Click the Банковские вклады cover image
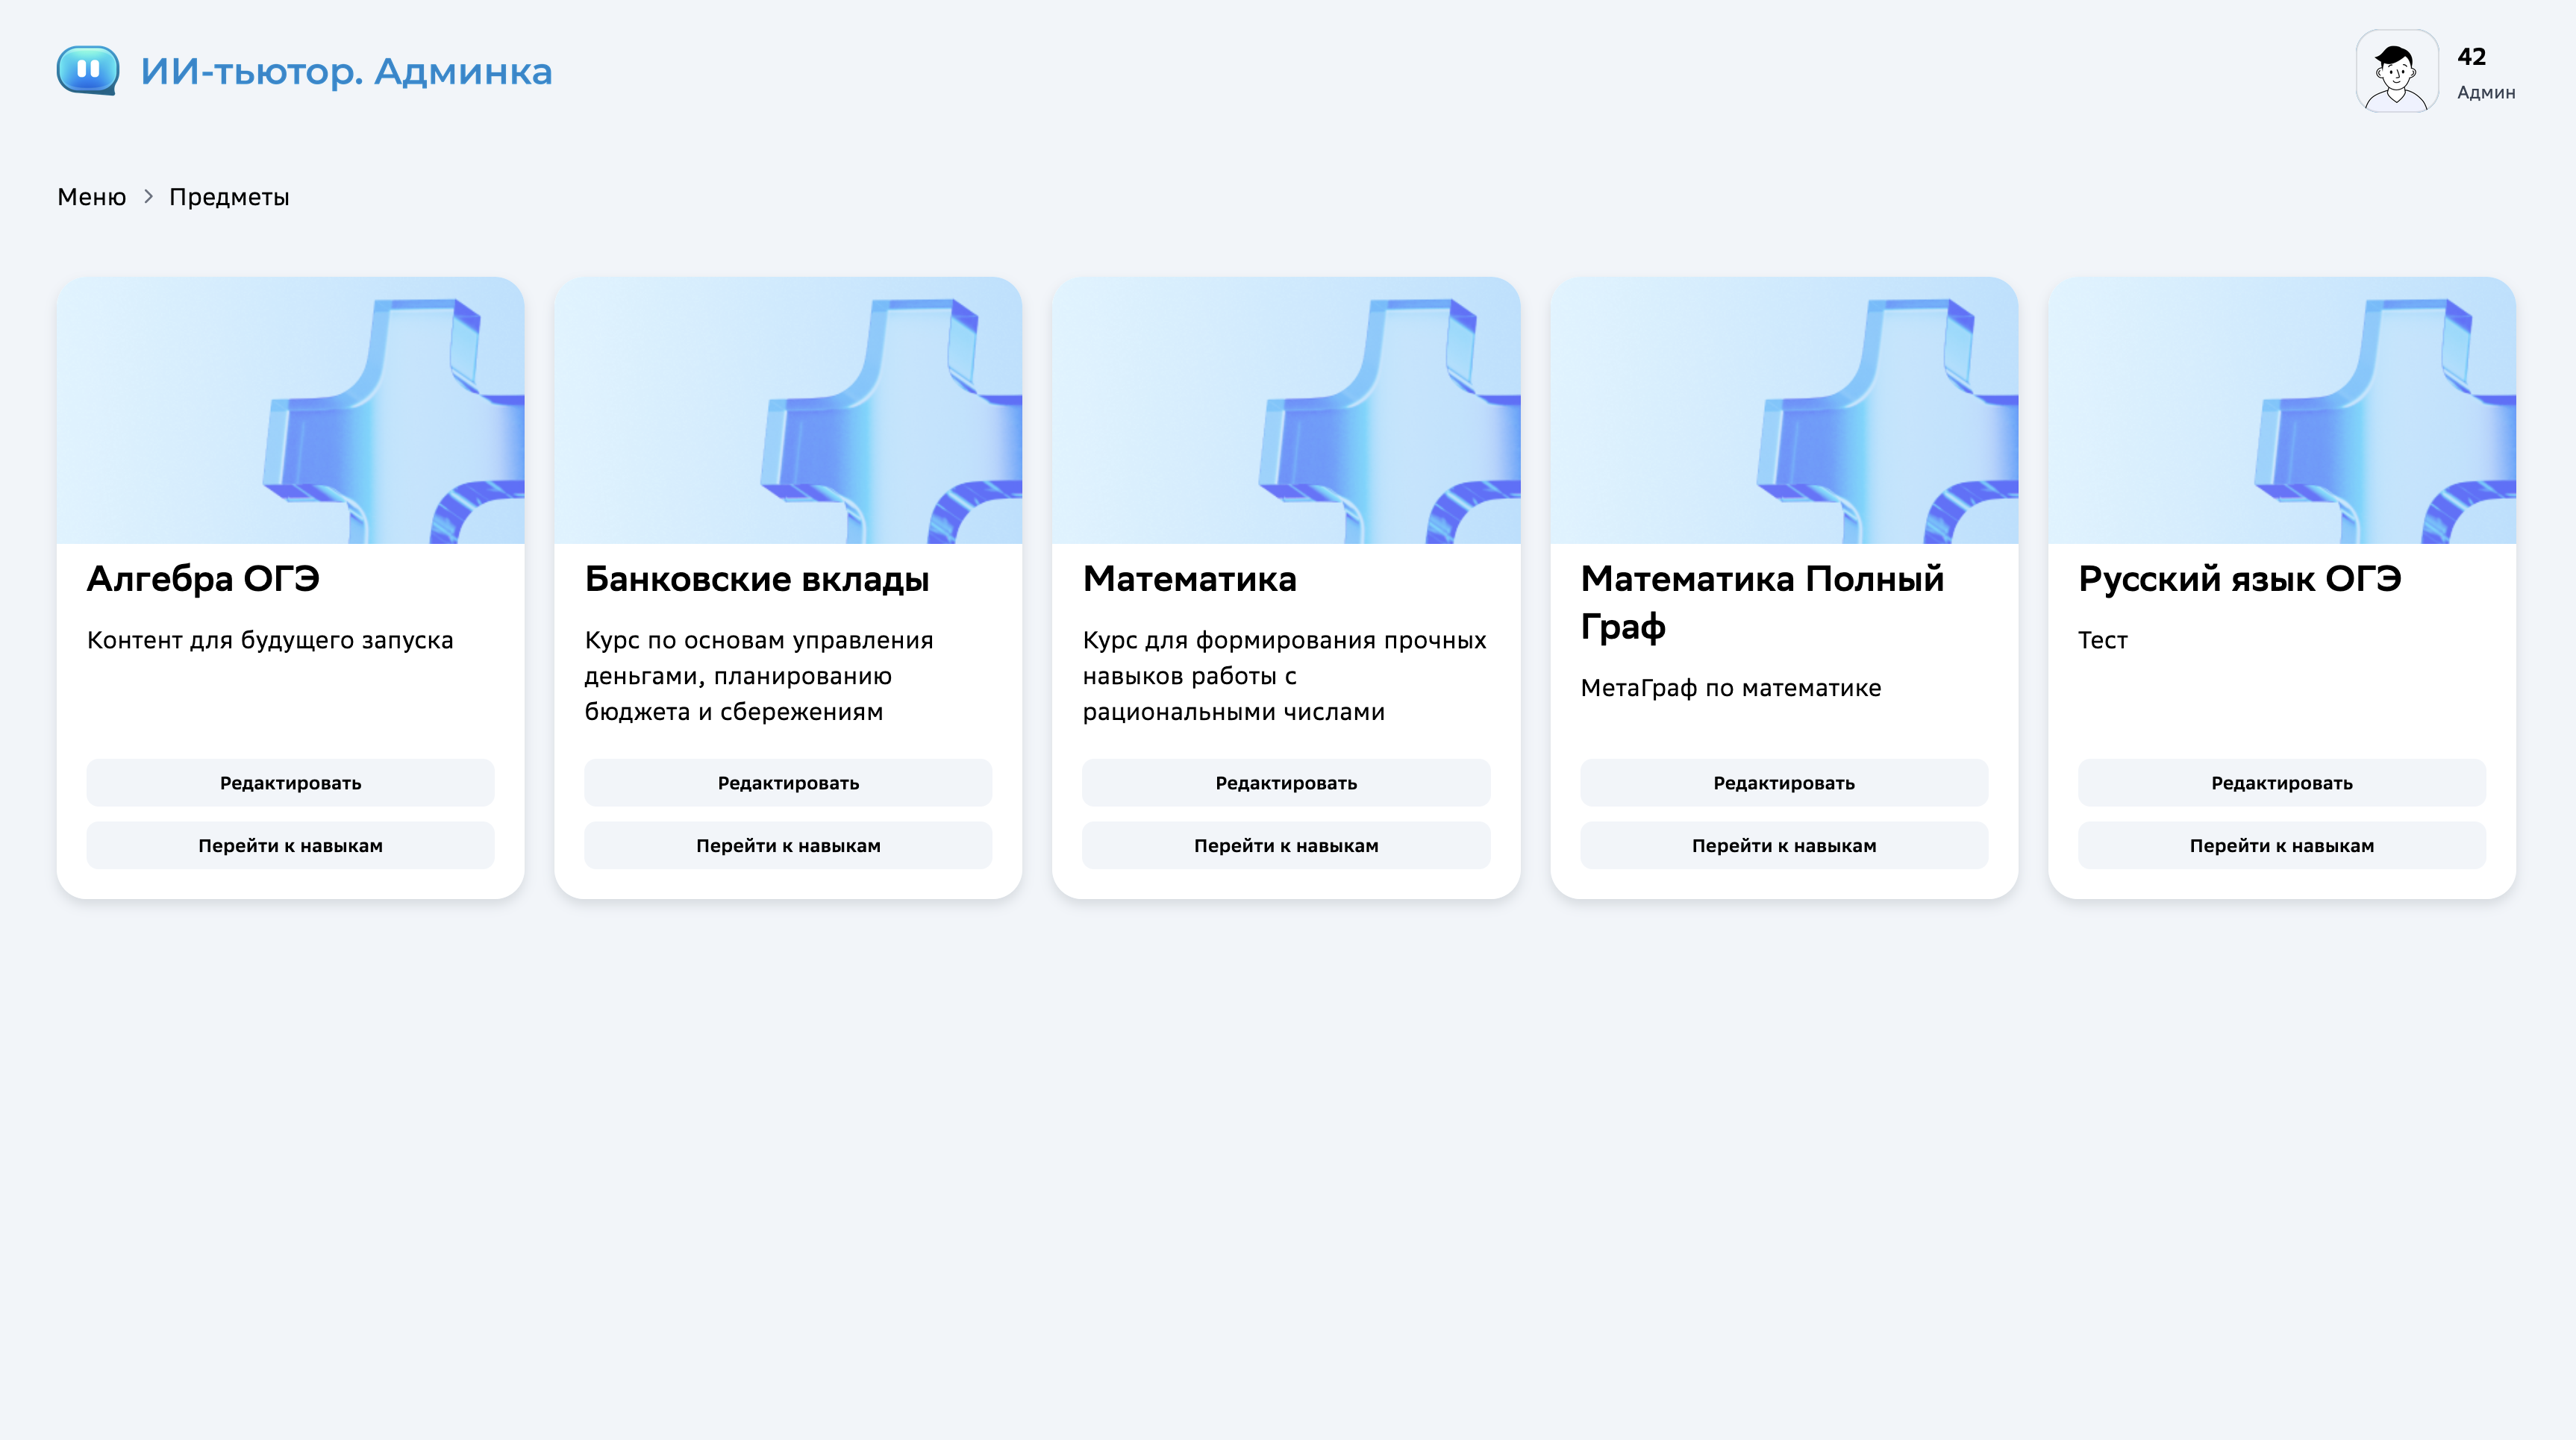 tap(788, 411)
